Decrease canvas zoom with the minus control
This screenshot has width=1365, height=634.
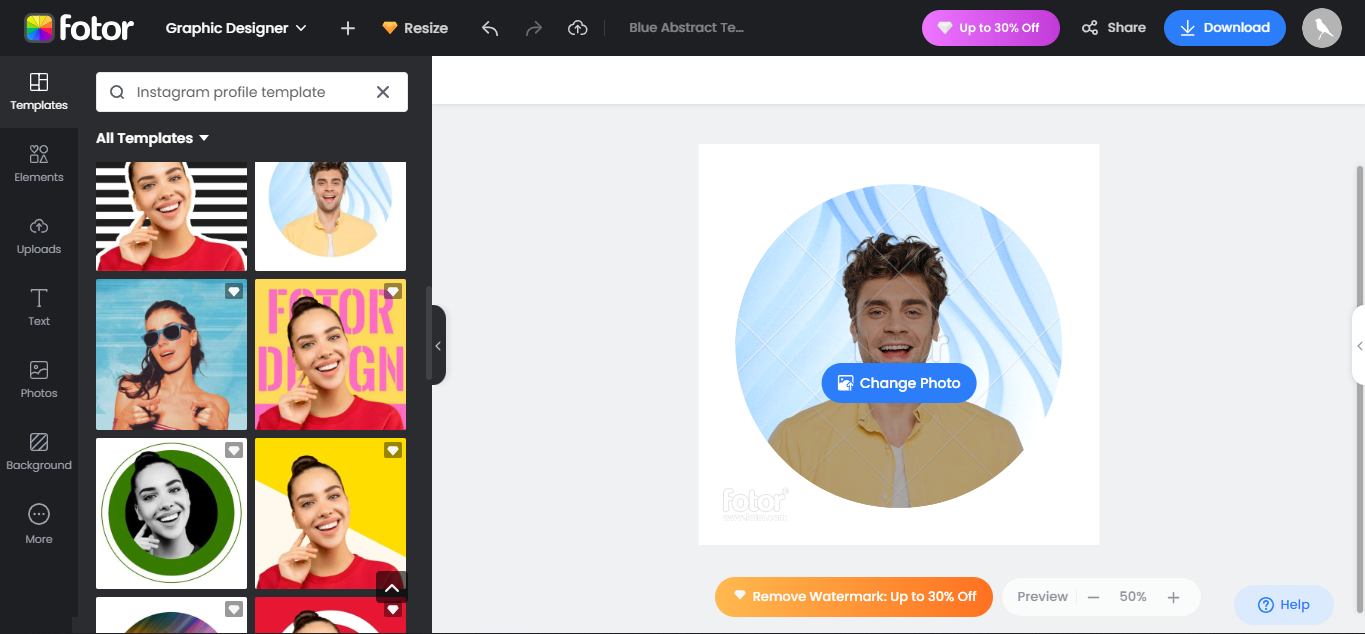pyautogui.click(x=1093, y=596)
